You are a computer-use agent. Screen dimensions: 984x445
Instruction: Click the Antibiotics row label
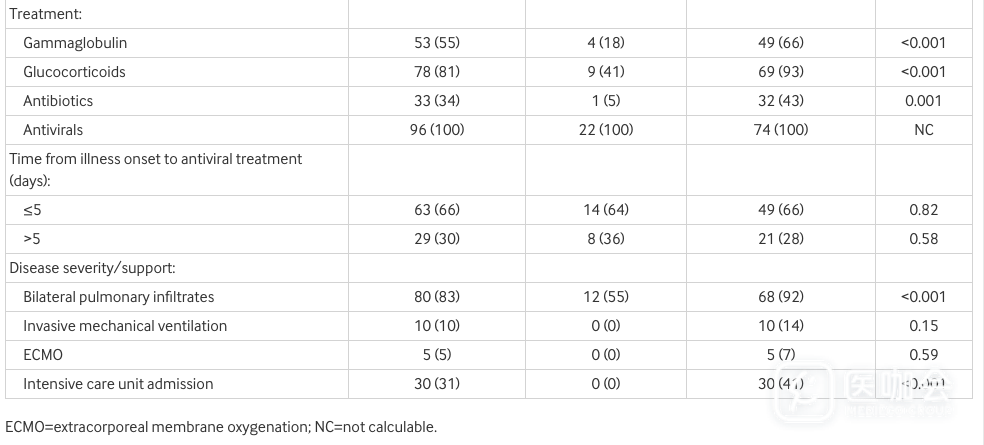coord(58,101)
